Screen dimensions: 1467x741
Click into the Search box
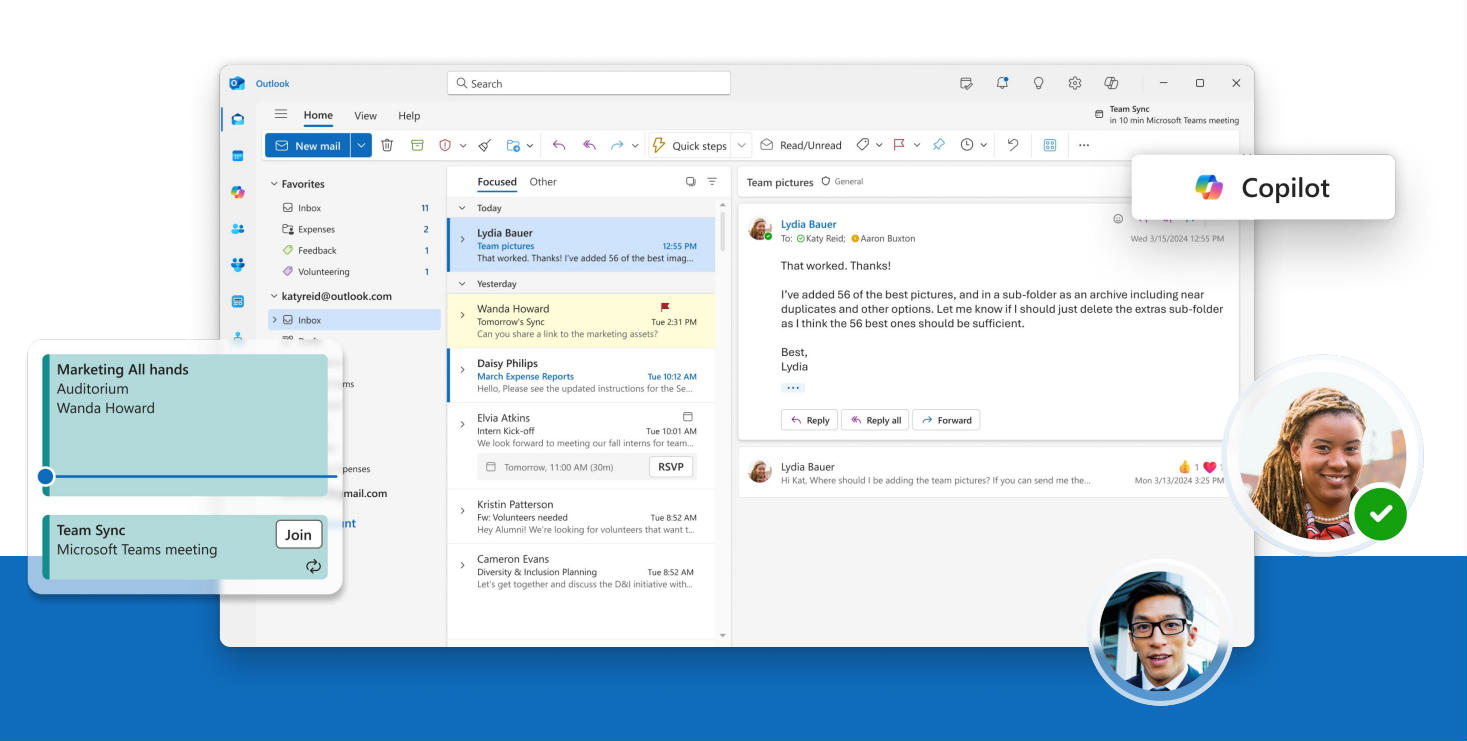coord(588,83)
